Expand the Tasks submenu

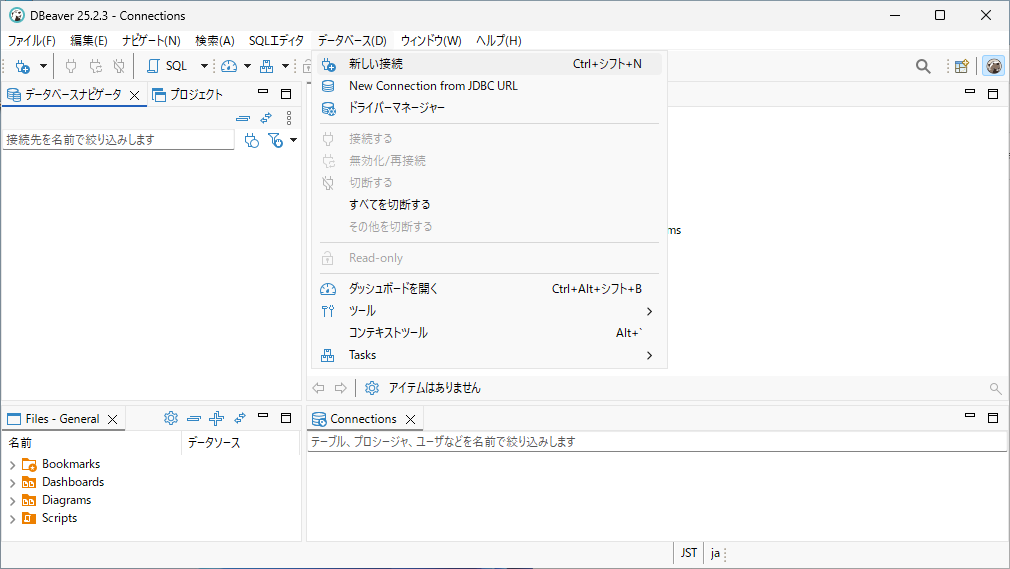point(490,355)
